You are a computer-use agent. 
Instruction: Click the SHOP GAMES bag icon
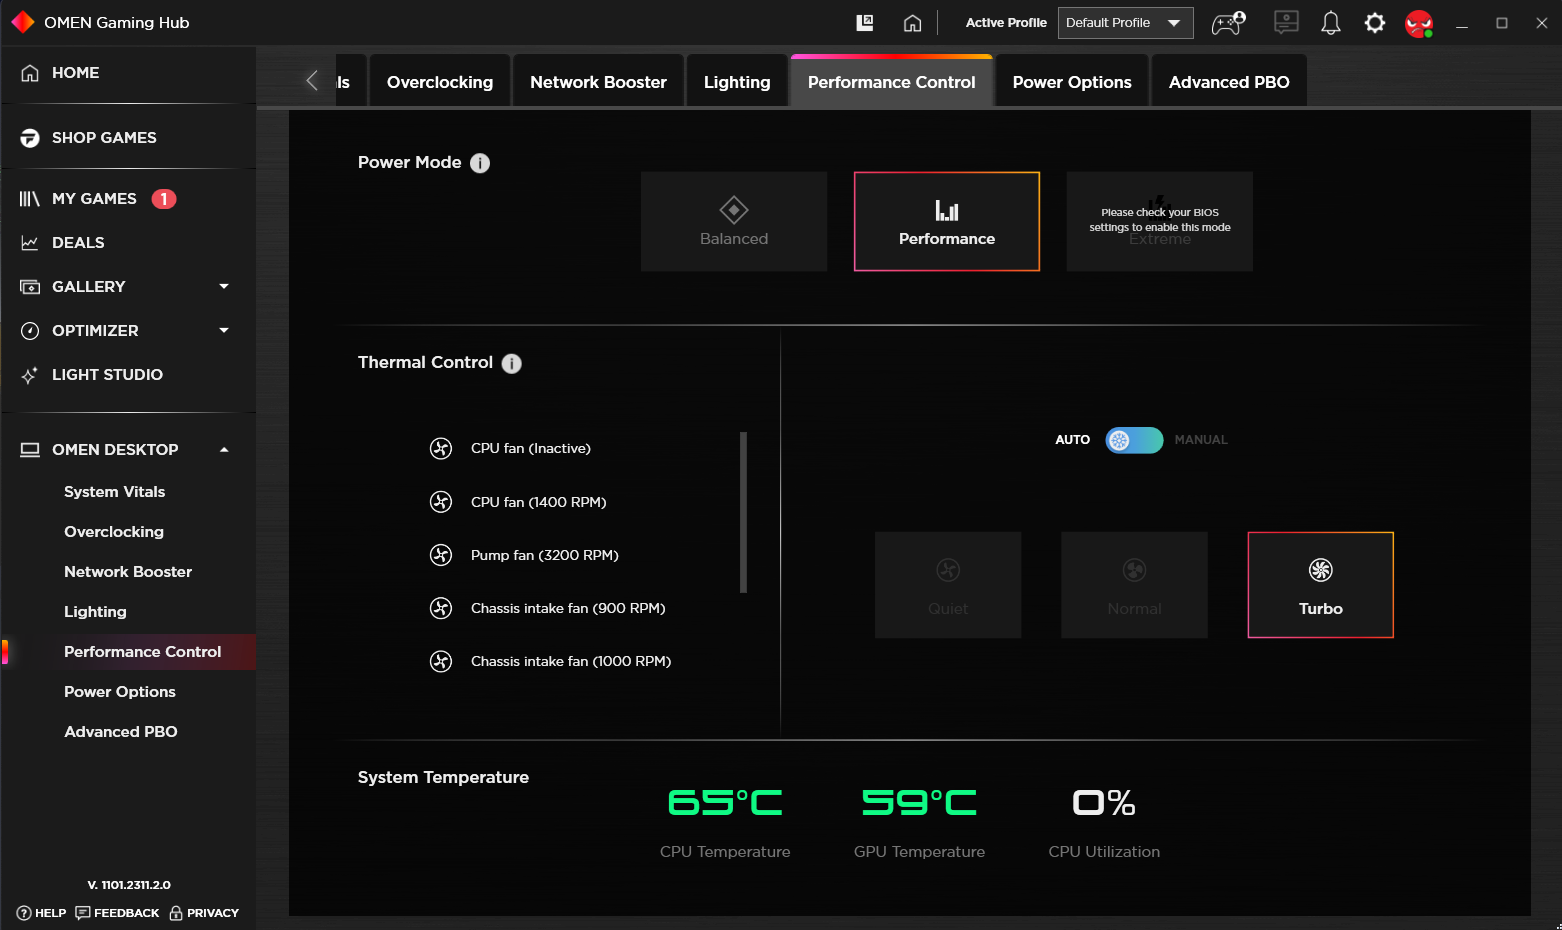30,138
